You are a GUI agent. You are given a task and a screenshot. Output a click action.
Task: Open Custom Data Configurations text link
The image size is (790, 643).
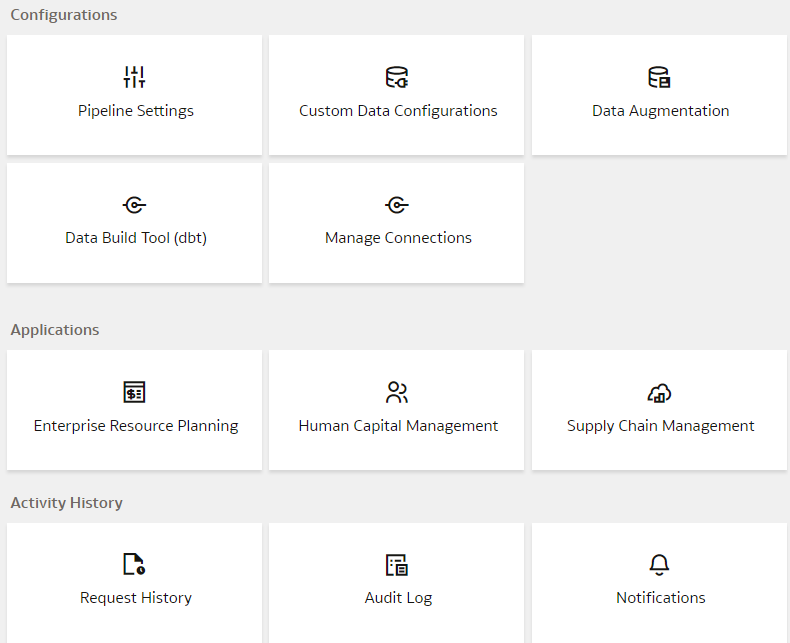pos(398,111)
